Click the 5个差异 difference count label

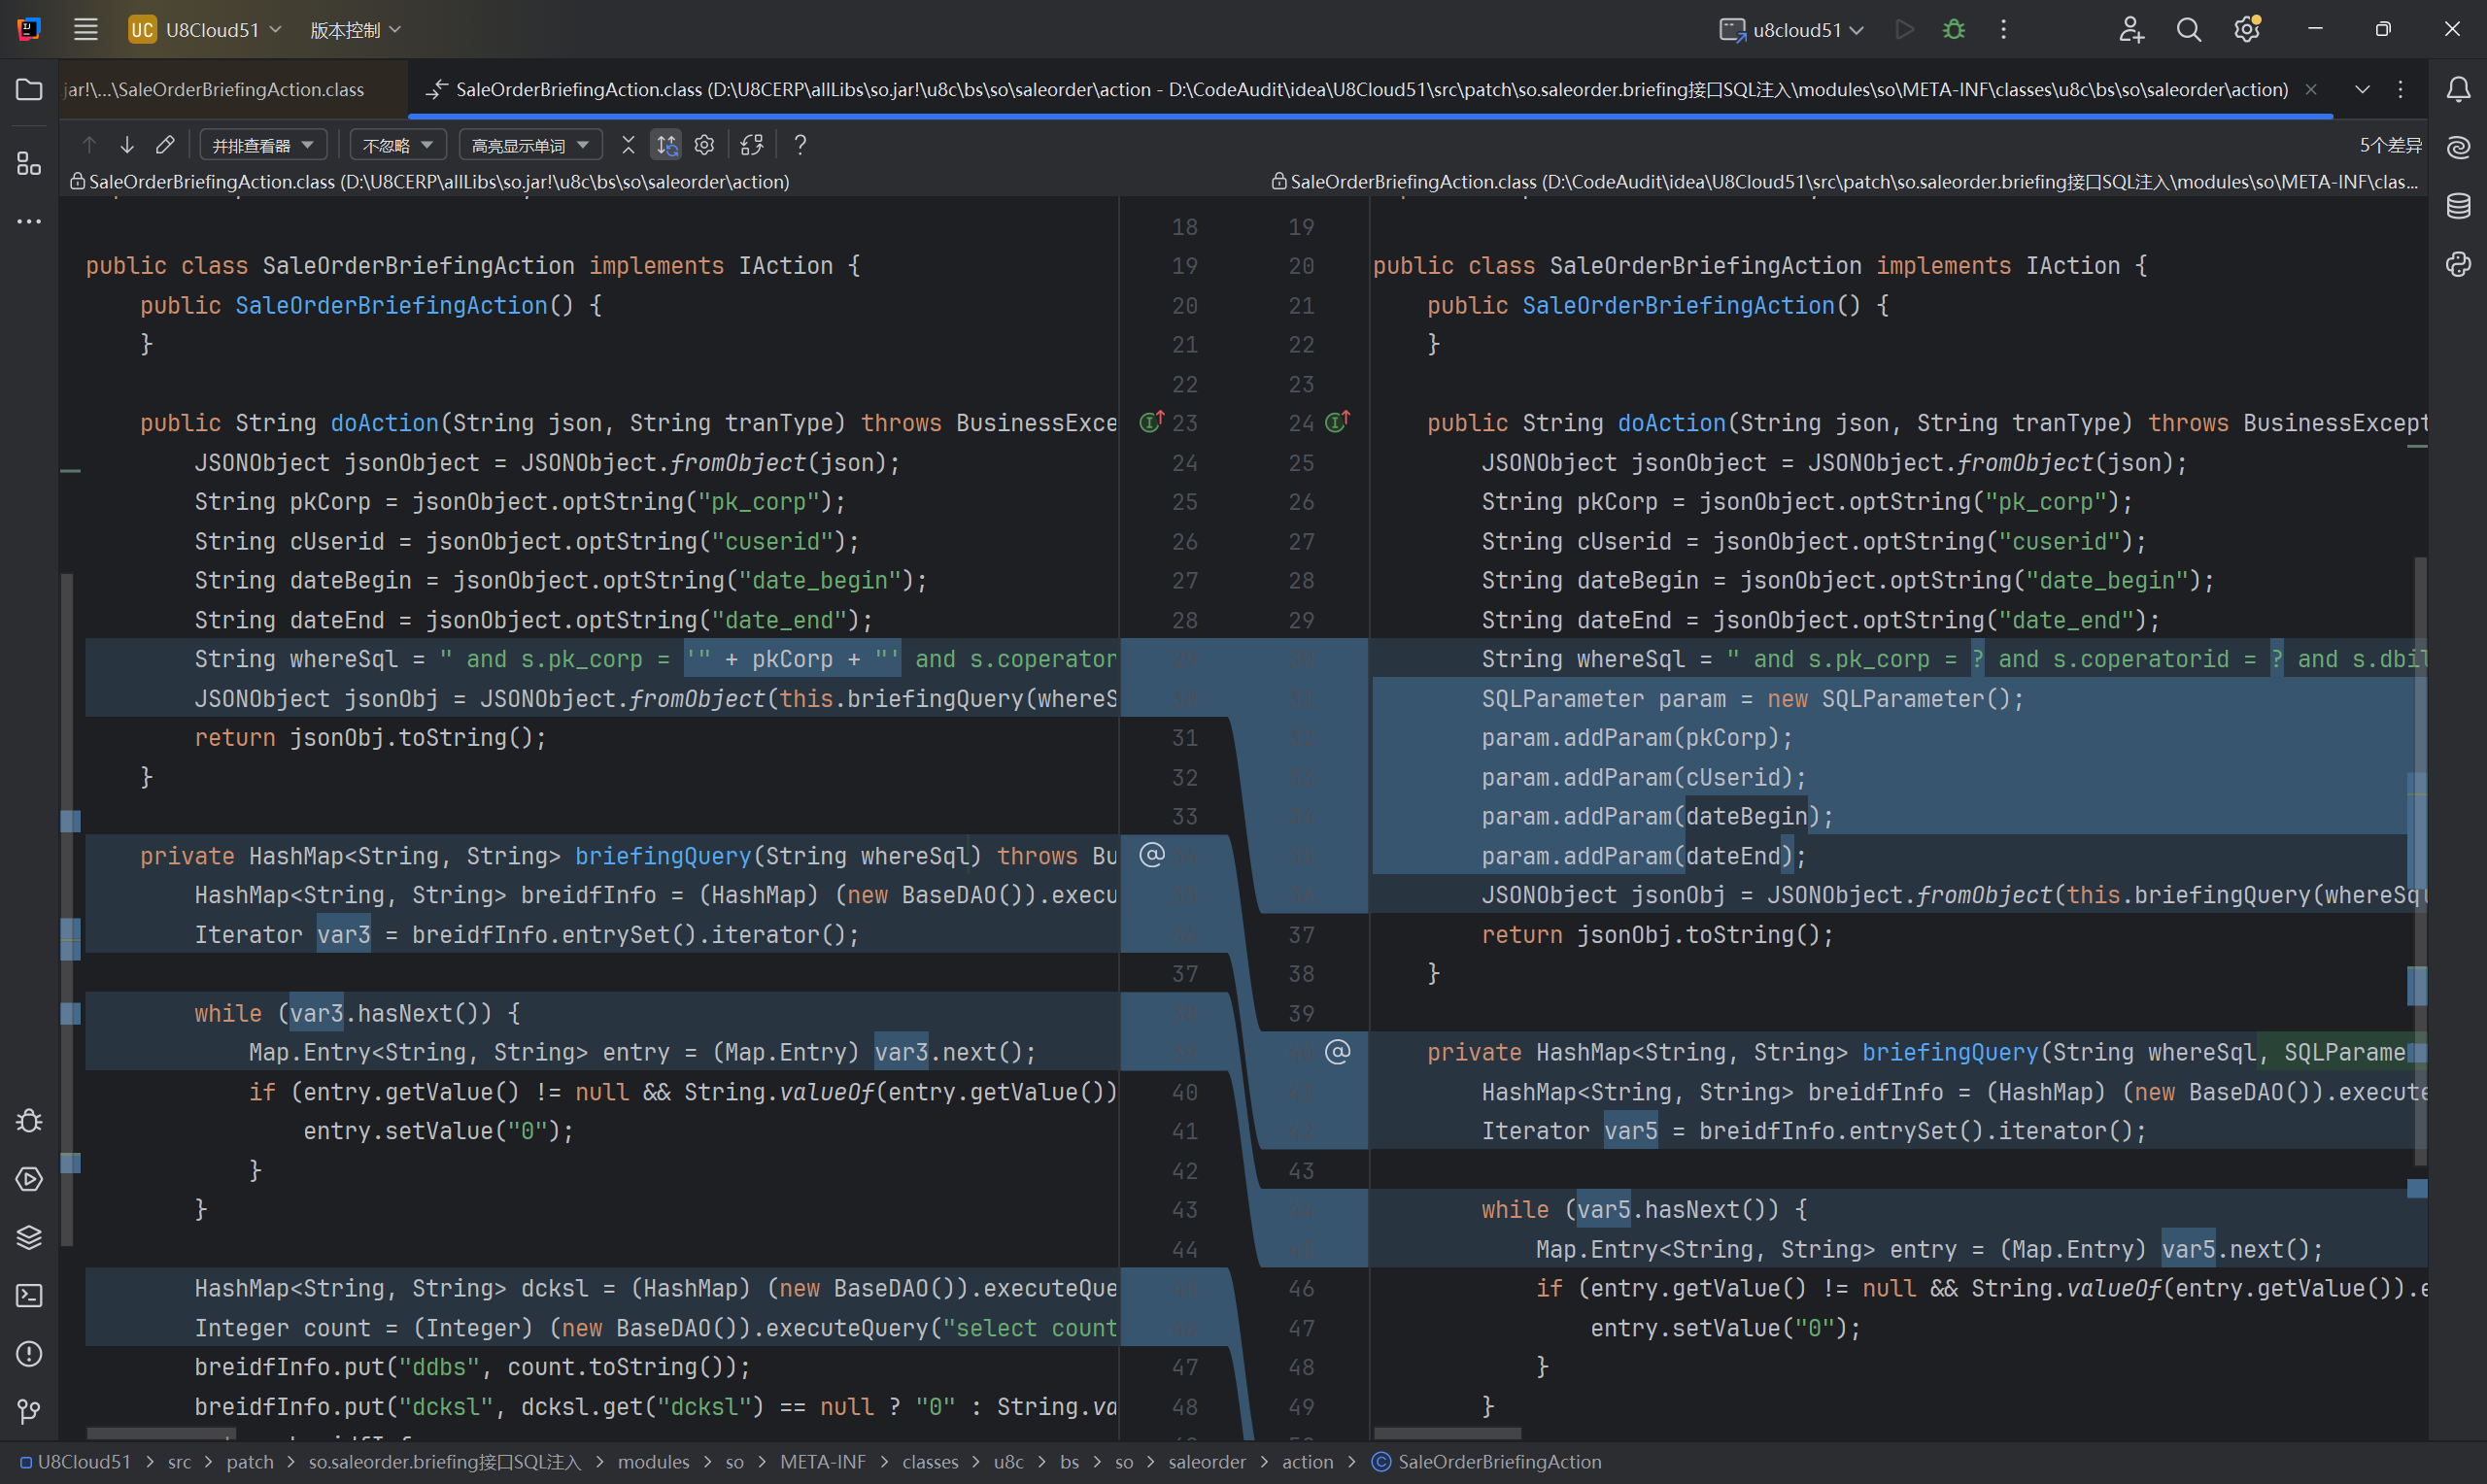coord(2391,145)
